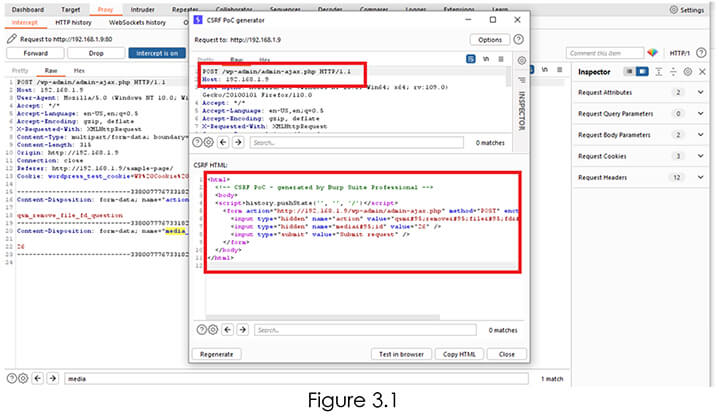
Task: Pick highlight color for intercepted item
Action: tap(653, 53)
